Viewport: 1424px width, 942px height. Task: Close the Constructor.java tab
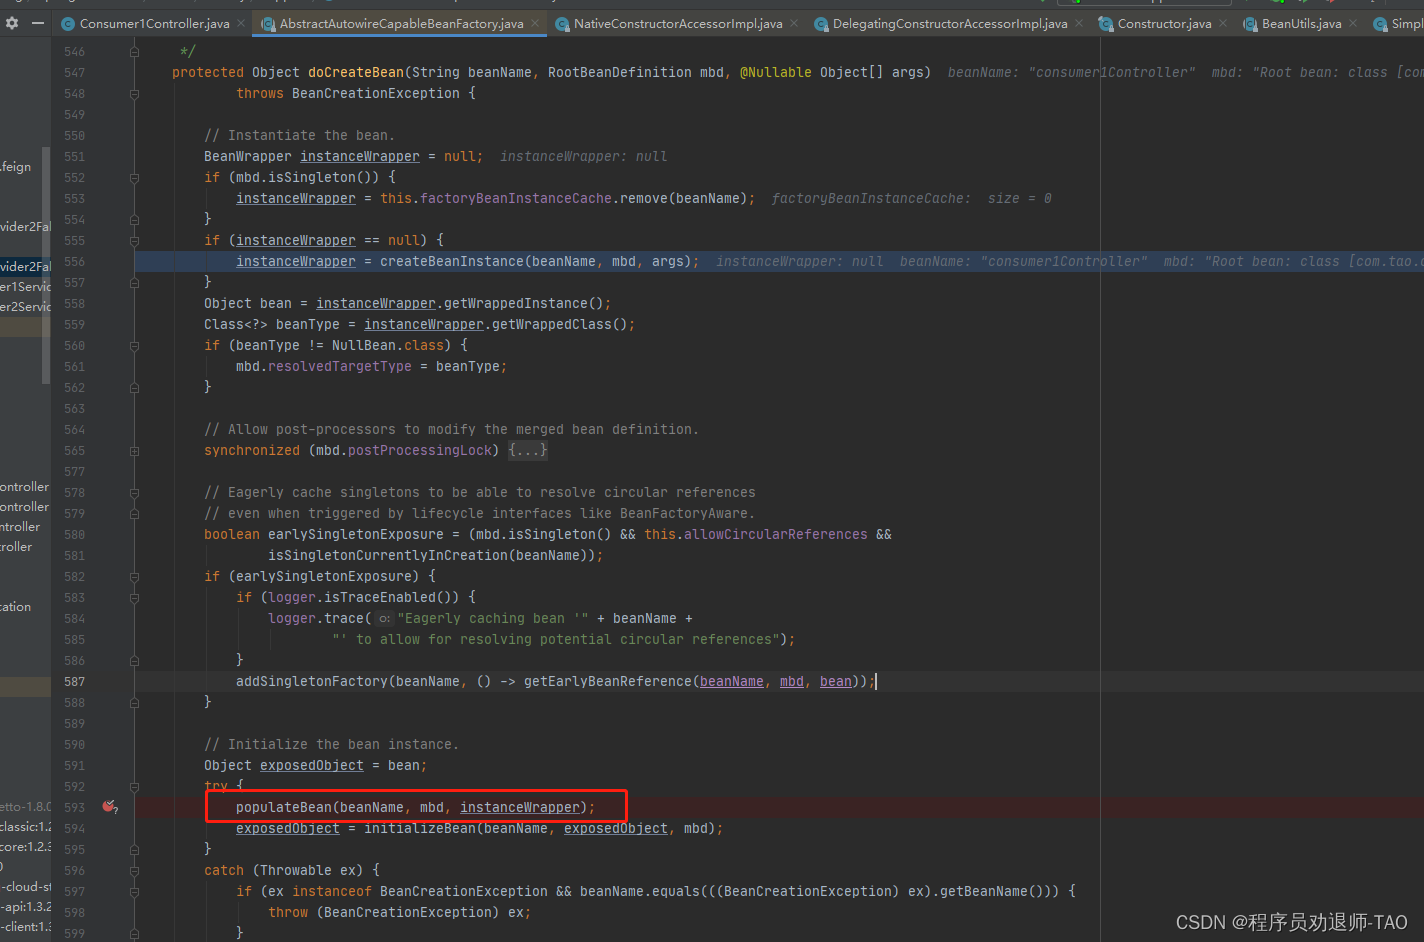click(x=1223, y=23)
